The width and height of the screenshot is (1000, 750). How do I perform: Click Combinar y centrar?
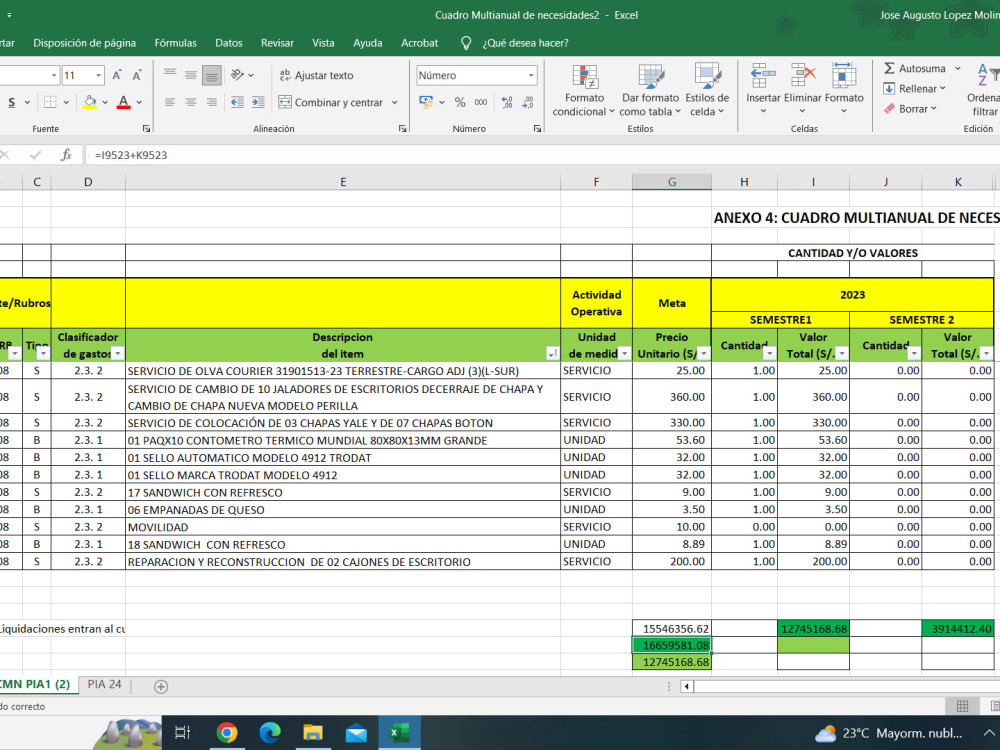(x=331, y=102)
